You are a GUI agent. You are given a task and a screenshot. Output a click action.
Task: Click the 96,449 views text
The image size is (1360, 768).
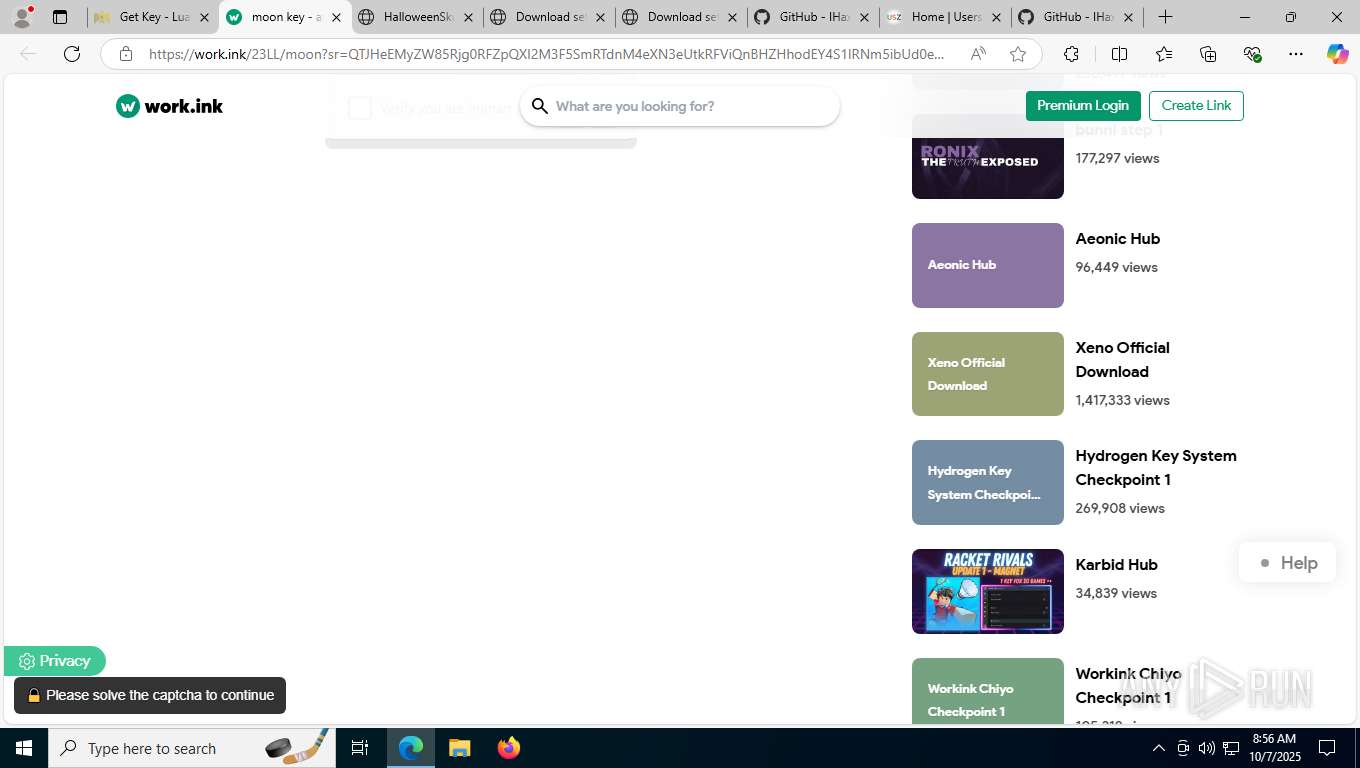1116,267
